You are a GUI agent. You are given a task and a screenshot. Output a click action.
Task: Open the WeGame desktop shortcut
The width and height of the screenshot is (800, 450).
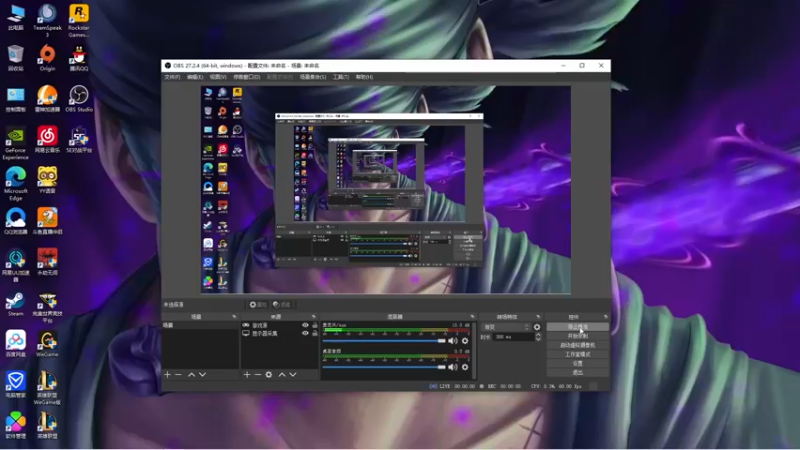pyautogui.click(x=47, y=344)
